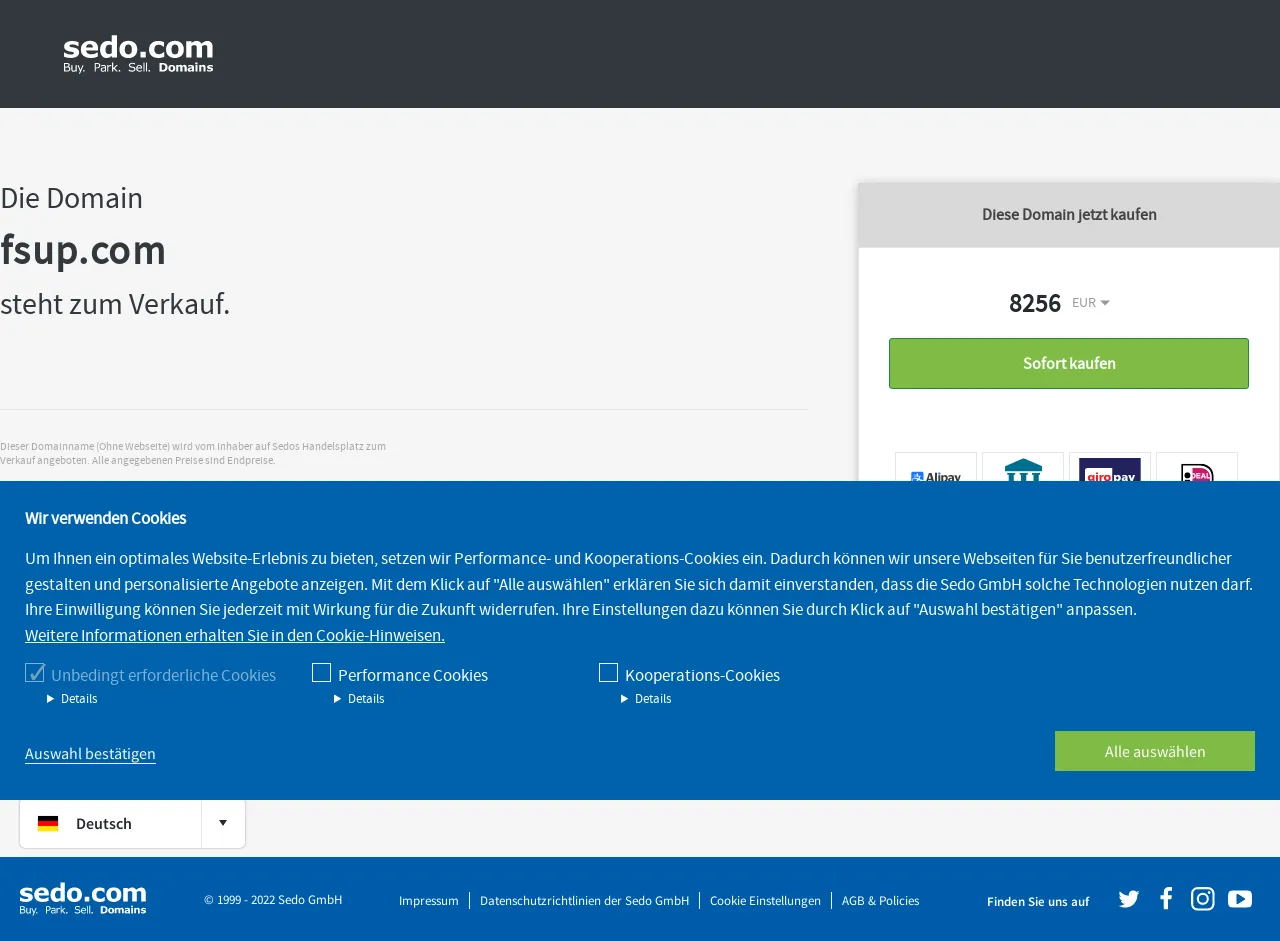Select the iDEAL payment icon

coord(1197,468)
